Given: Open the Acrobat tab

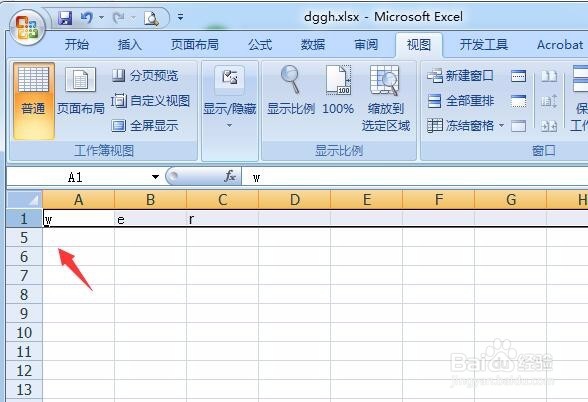Looking at the screenshot, I should [x=560, y=45].
